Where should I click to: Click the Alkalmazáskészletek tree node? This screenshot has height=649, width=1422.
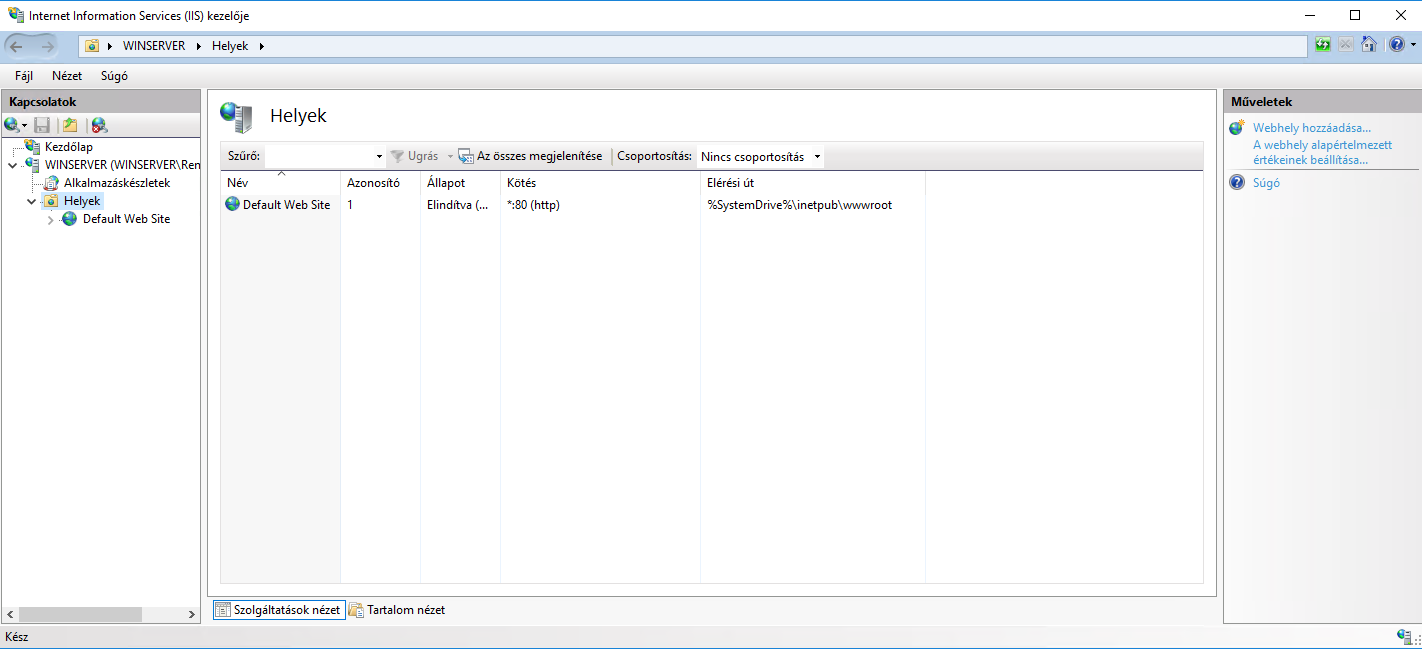point(116,183)
